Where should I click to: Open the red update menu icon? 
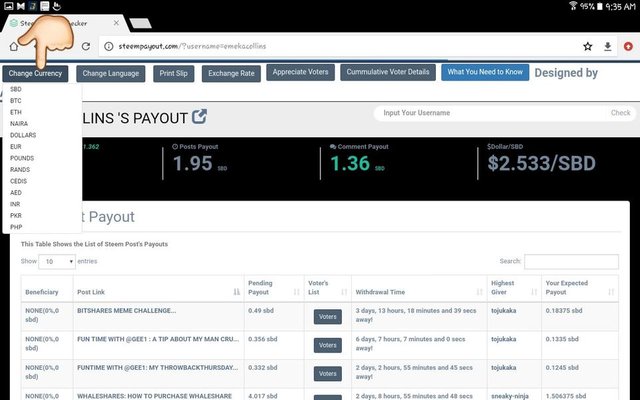pos(628,47)
